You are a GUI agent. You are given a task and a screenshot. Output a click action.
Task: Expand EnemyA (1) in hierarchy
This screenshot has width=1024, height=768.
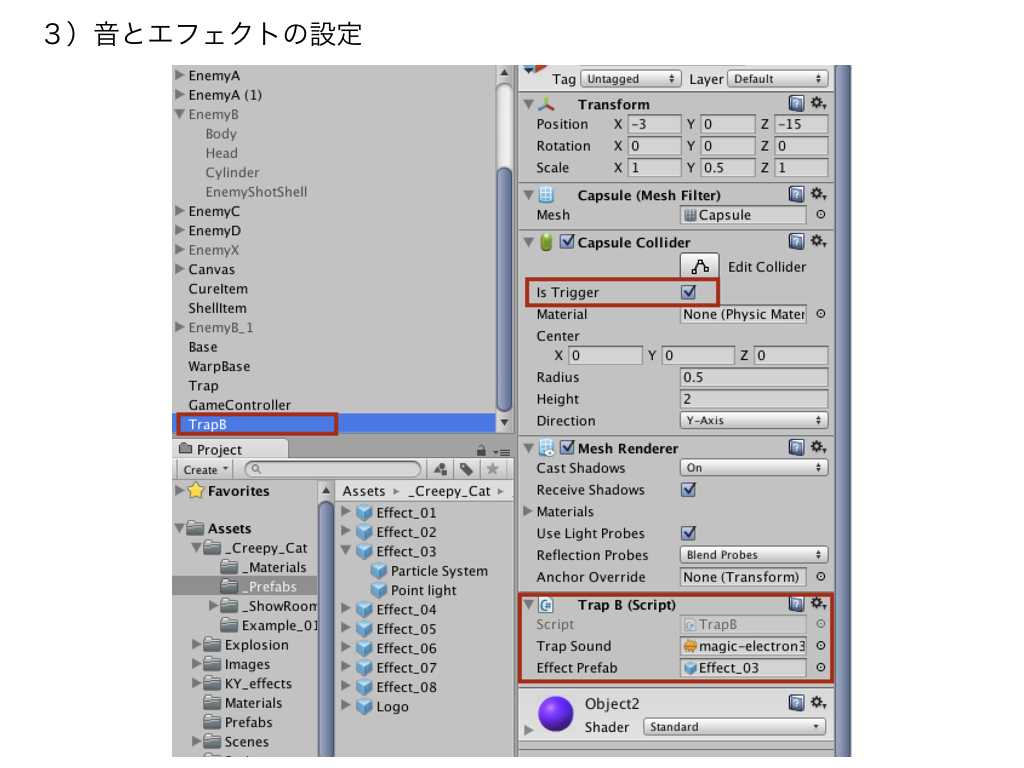180,95
